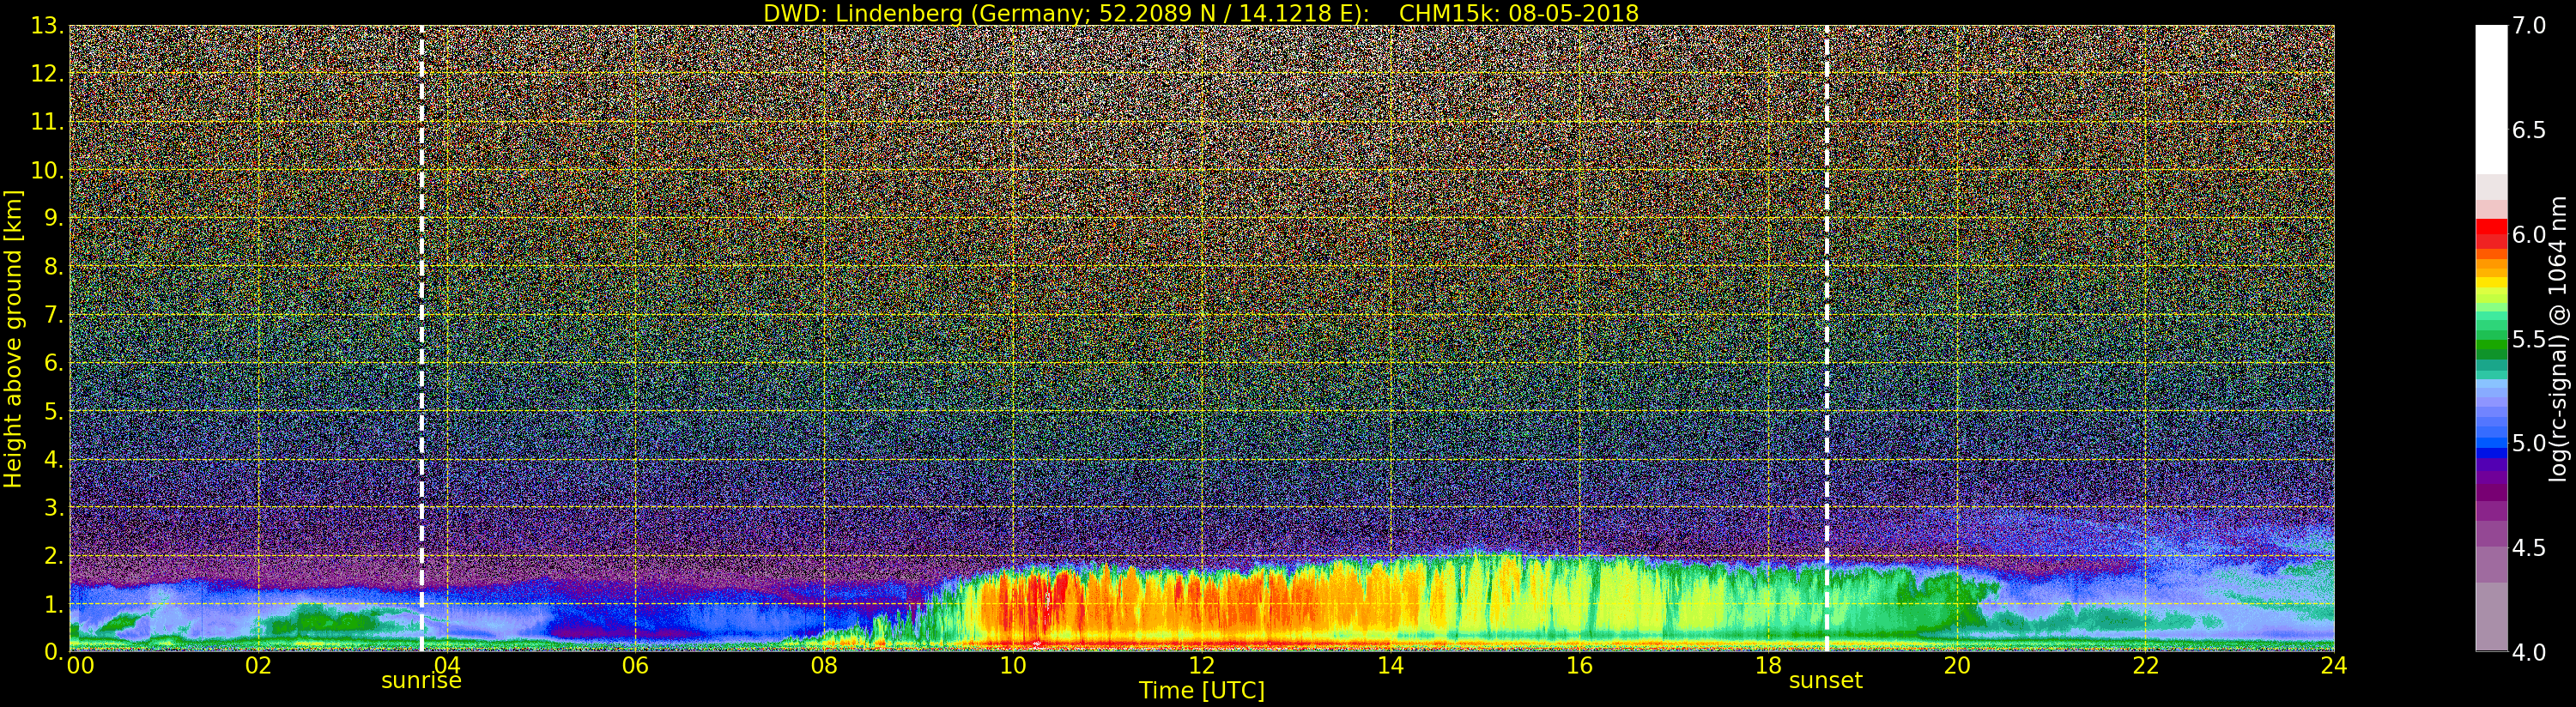Viewport: 2576px width, 707px height.
Task: Click the time tick label '10'
Action: [x=1013, y=665]
